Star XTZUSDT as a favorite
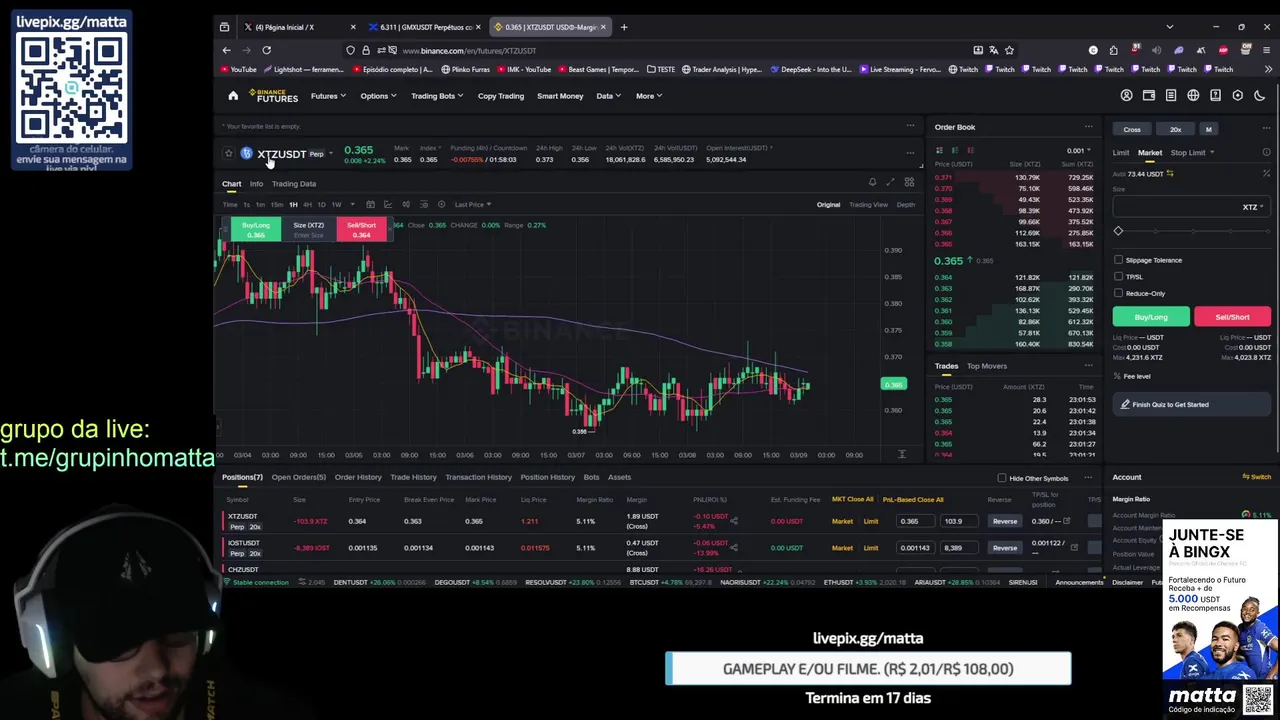 [229, 153]
